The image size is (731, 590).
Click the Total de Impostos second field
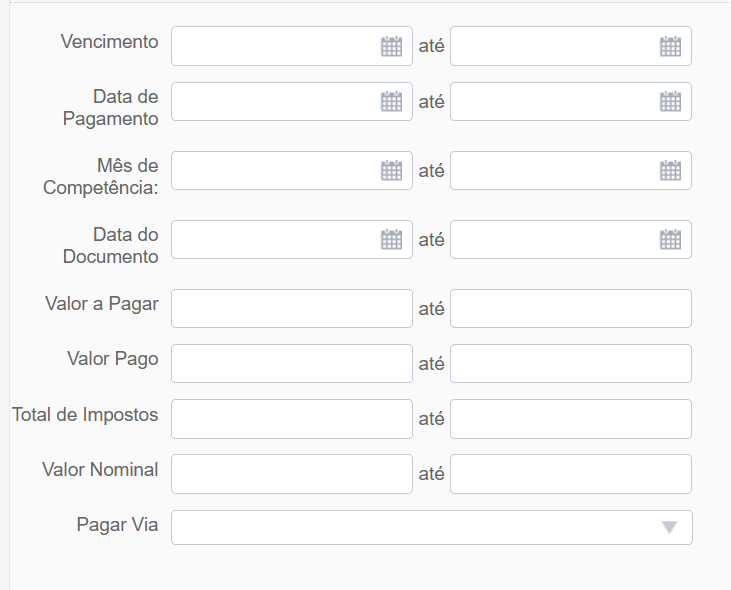(x=571, y=419)
